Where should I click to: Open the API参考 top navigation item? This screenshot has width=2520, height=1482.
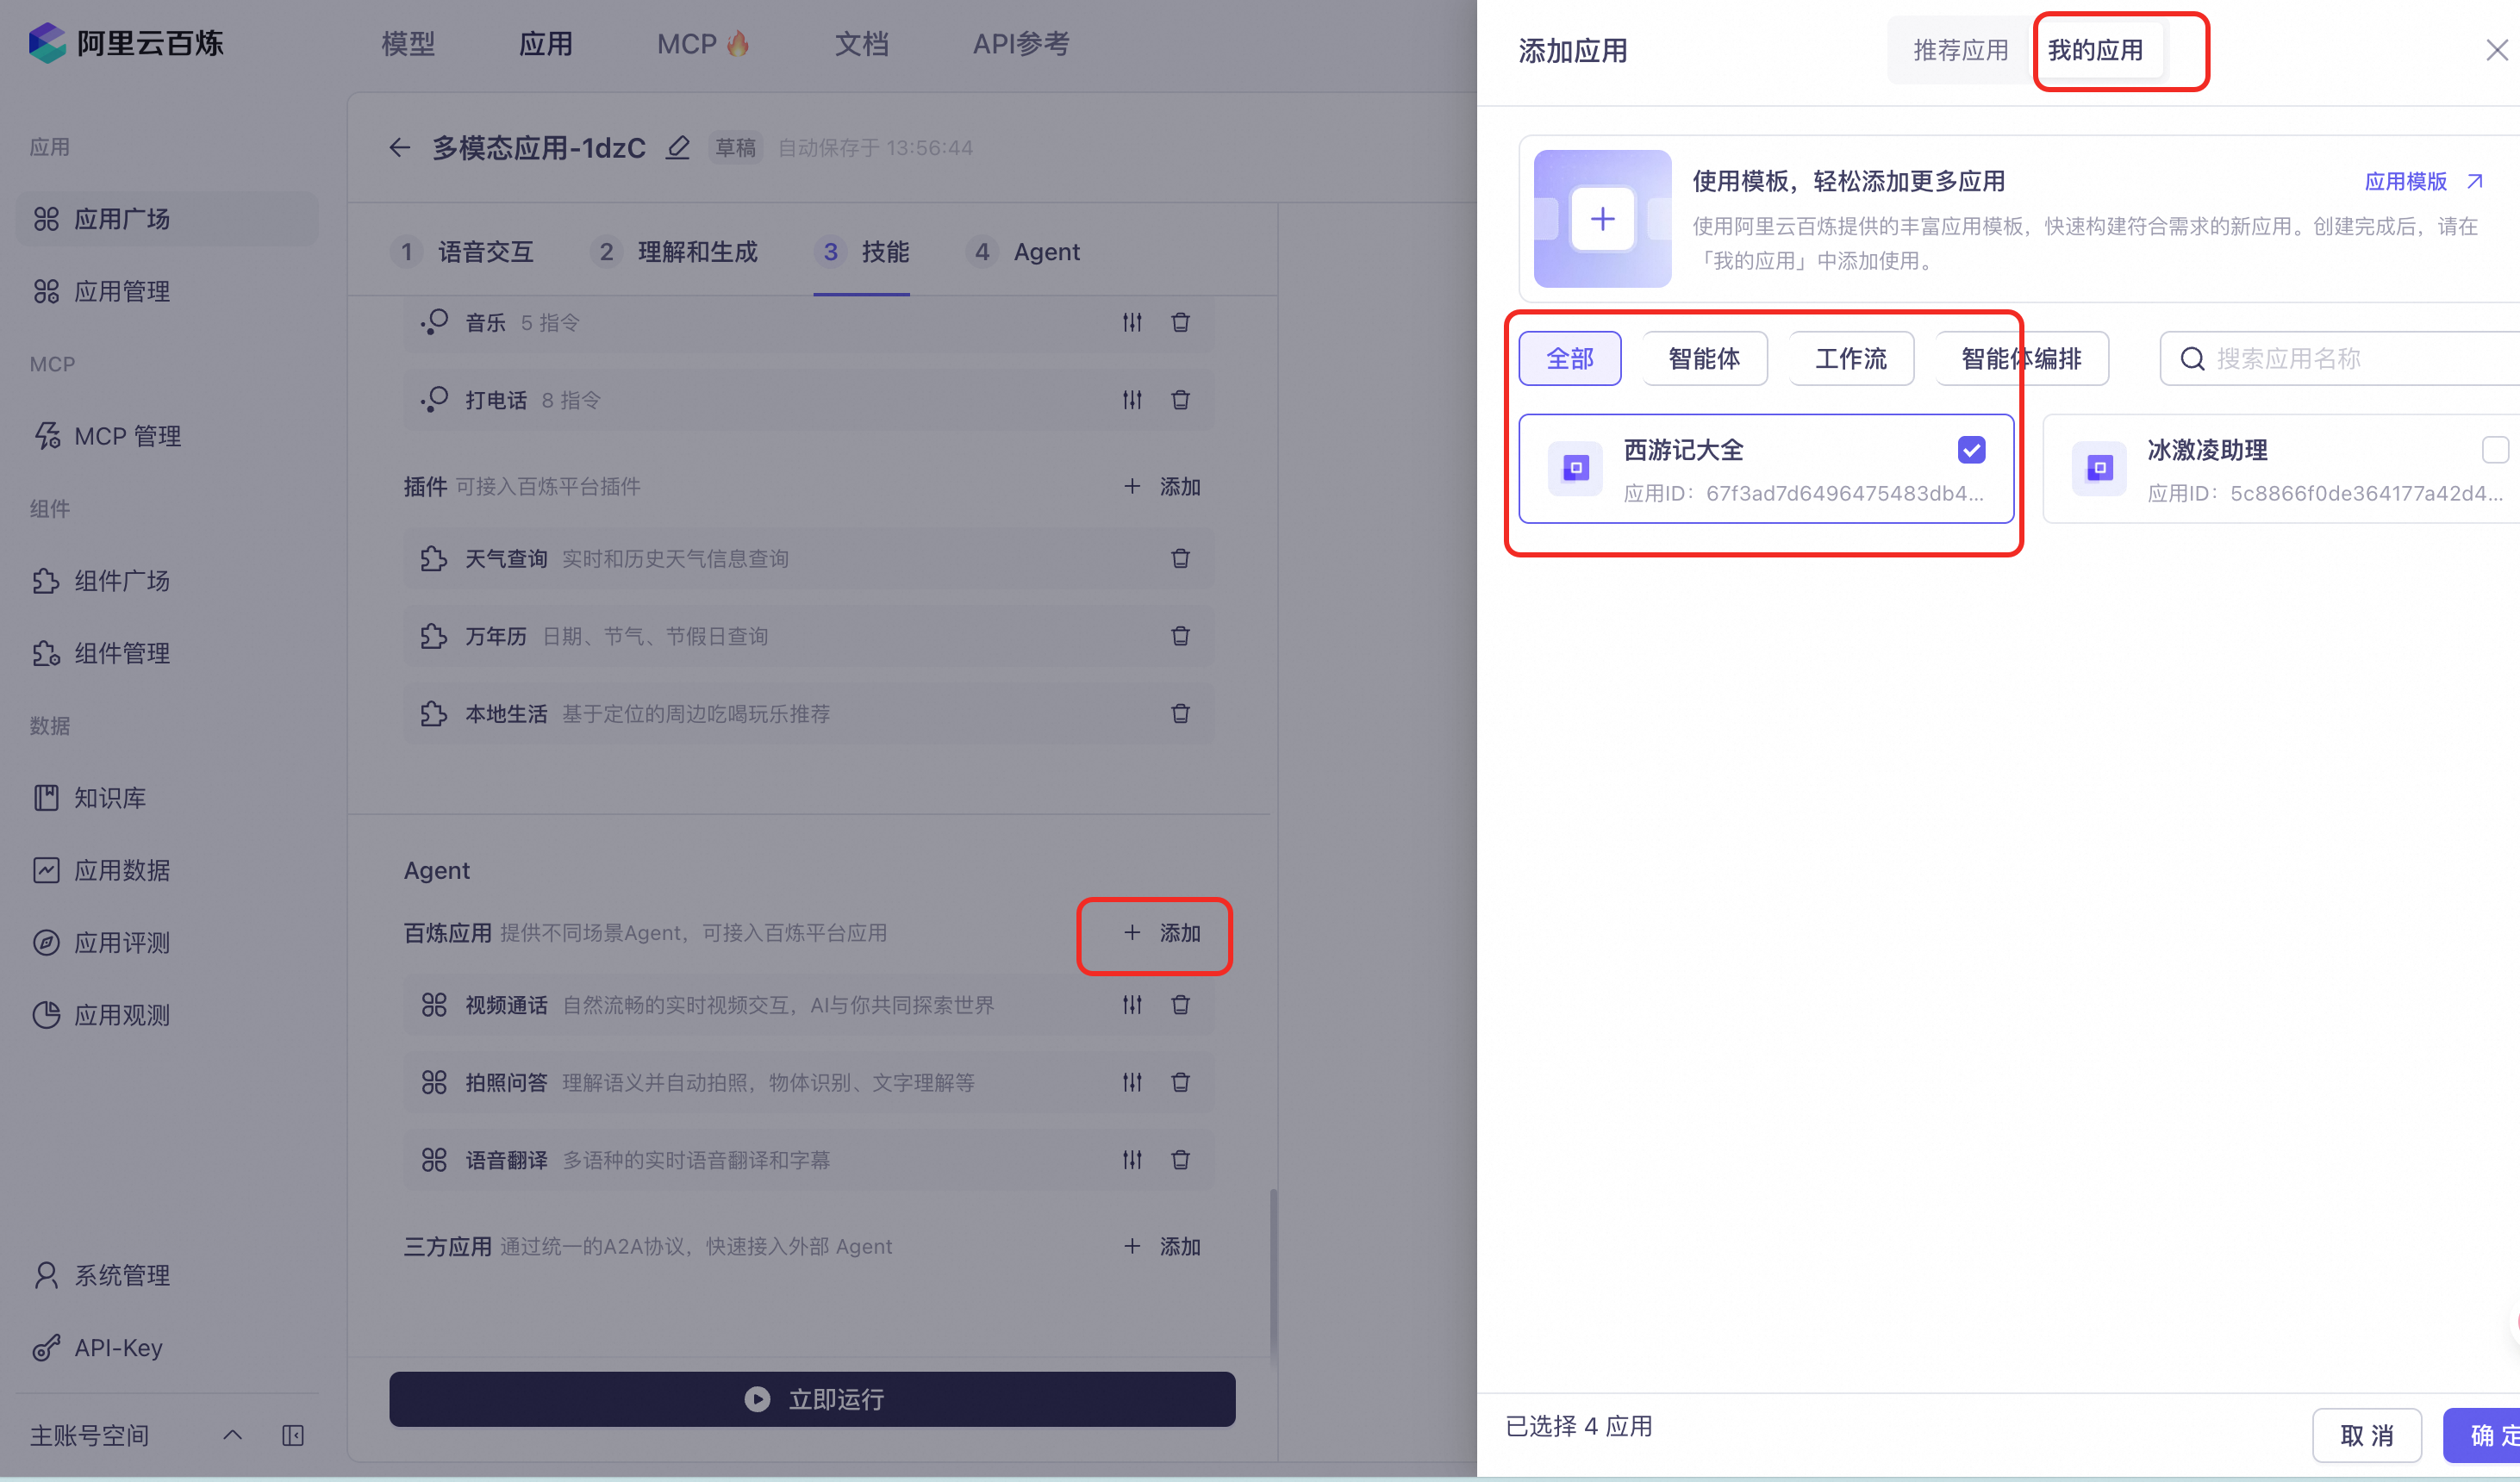click(1021, 44)
